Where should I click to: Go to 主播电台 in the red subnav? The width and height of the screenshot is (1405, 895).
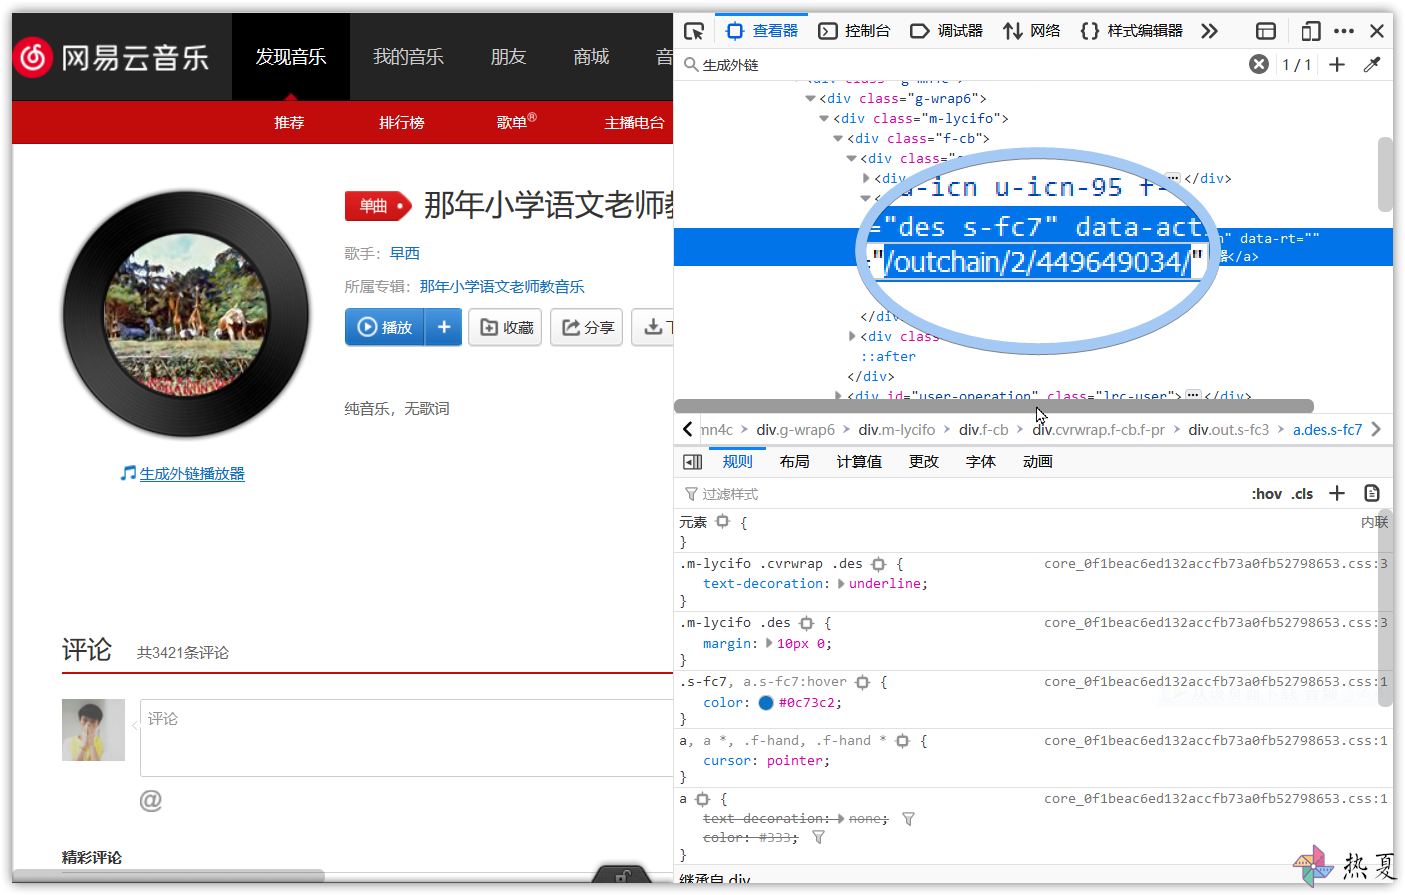tap(634, 123)
